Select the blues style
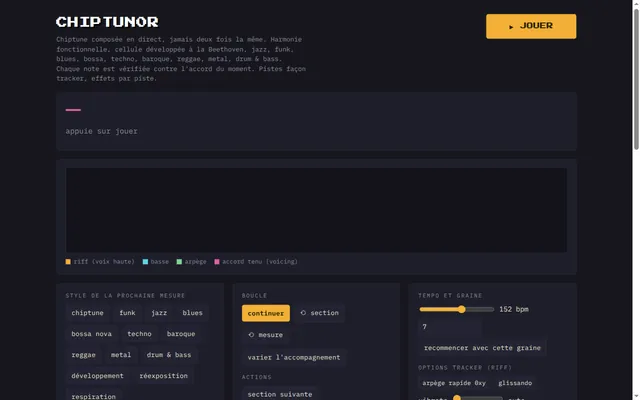This screenshot has height=400, width=640. (193, 313)
